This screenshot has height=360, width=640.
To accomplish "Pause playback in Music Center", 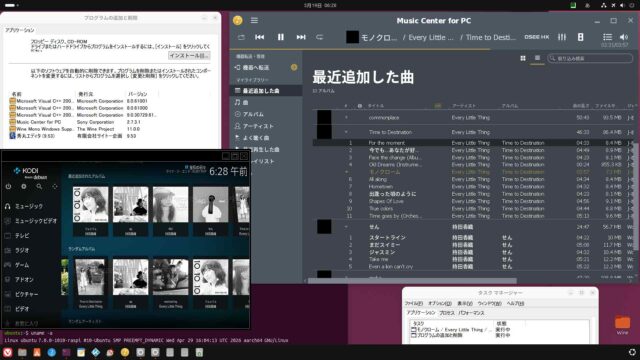I will [280, 37].
